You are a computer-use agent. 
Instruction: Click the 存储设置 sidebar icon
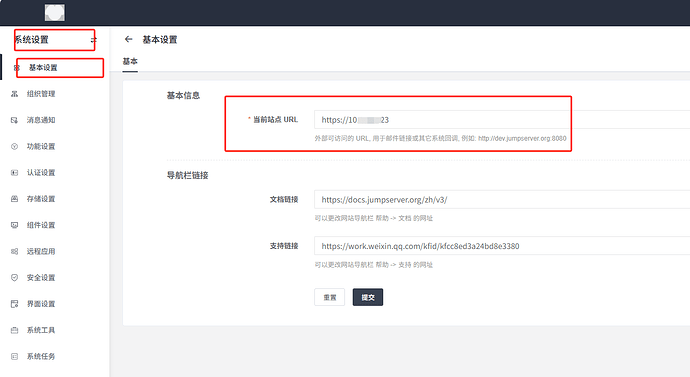[x=15, y=199]
